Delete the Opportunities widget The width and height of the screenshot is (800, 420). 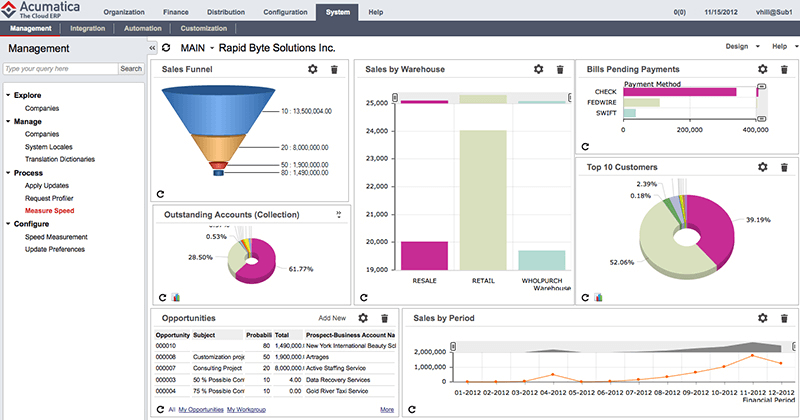(385, 318)
